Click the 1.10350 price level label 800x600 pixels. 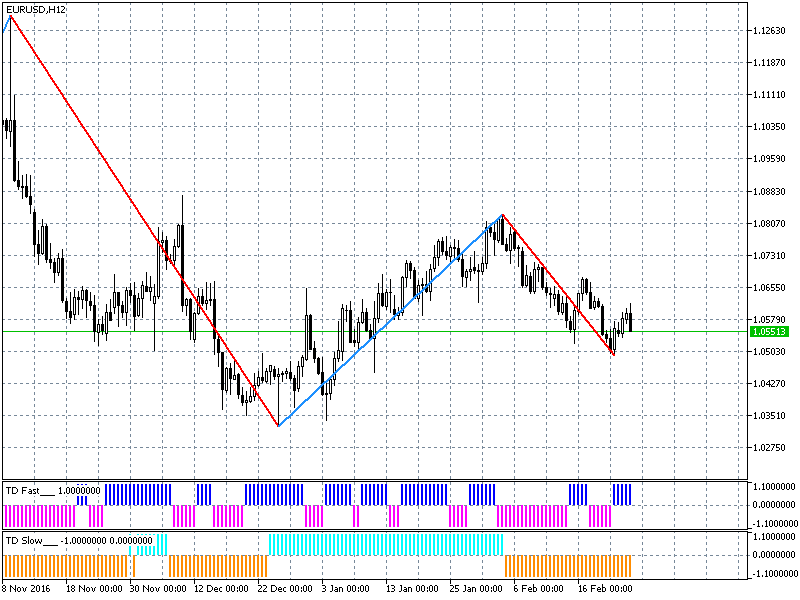click(x=769, y=127)
